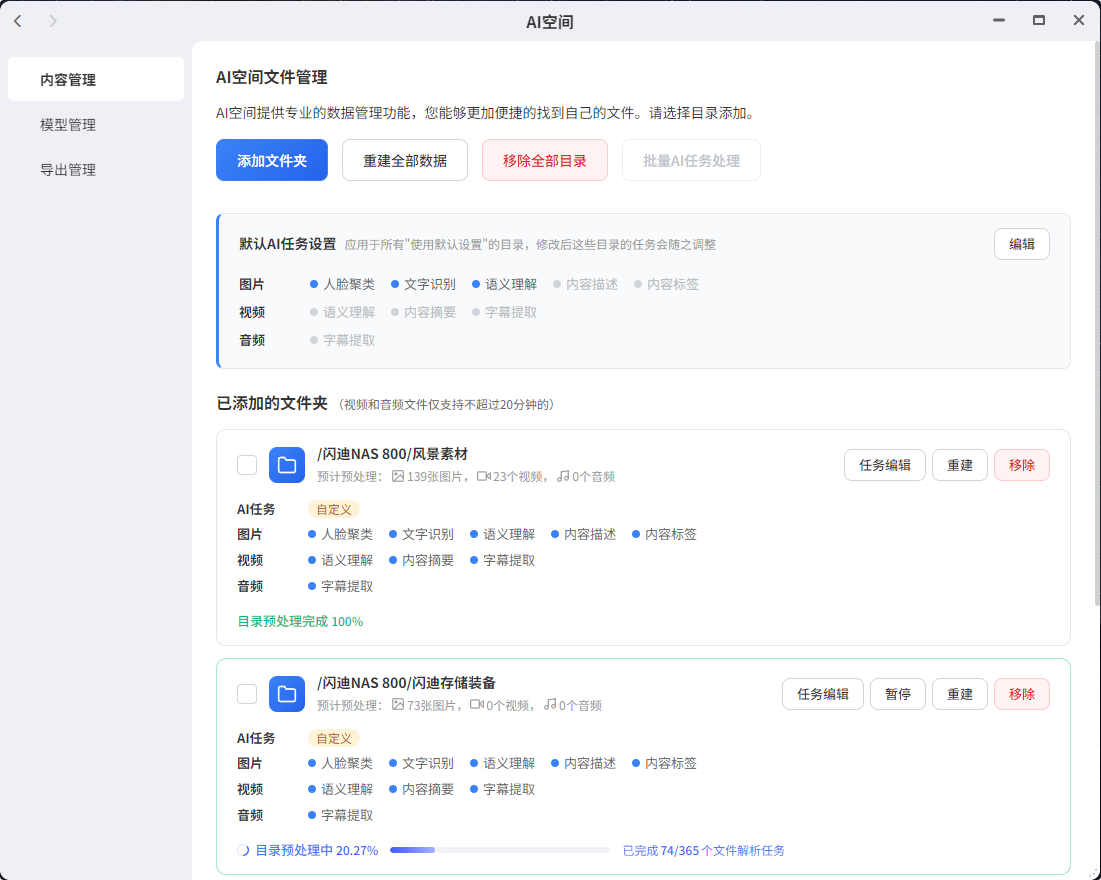Viewport: 1101px width, 880px height.
Task: Click 已完成 74/365 个文件解析任务 text
Action: pos(704,851)
